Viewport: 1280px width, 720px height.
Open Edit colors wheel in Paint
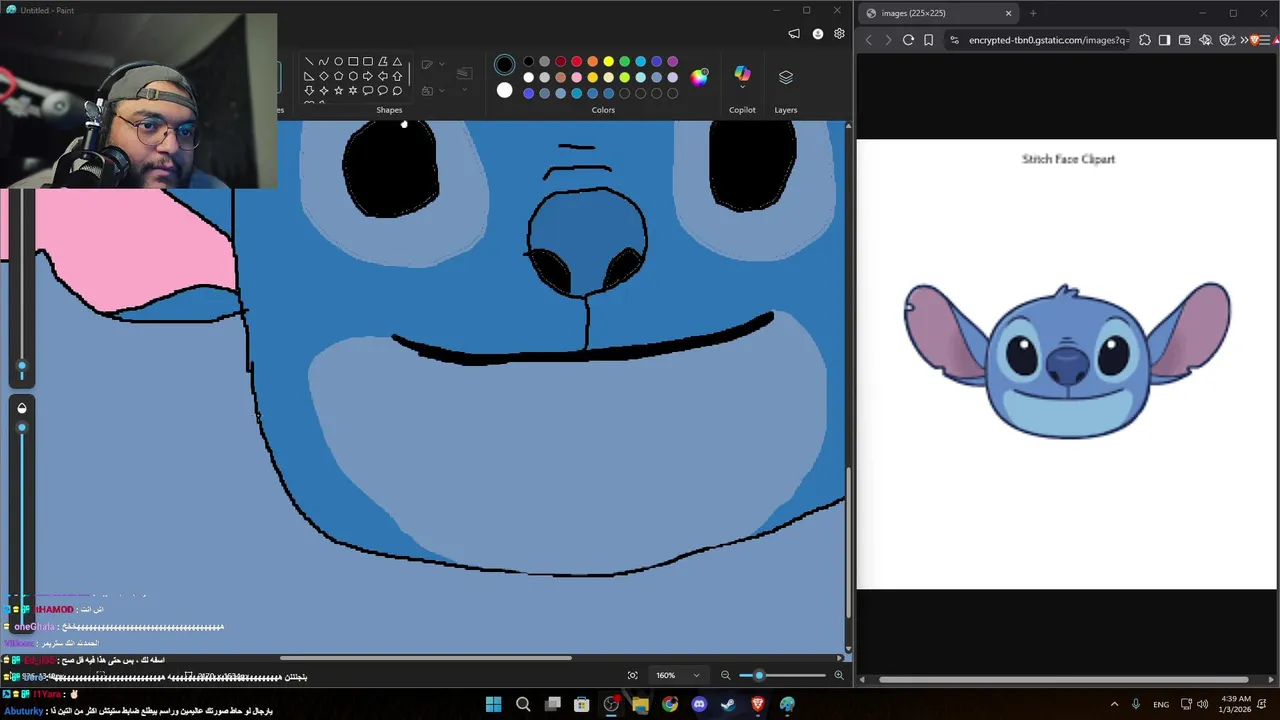point(699,77)
